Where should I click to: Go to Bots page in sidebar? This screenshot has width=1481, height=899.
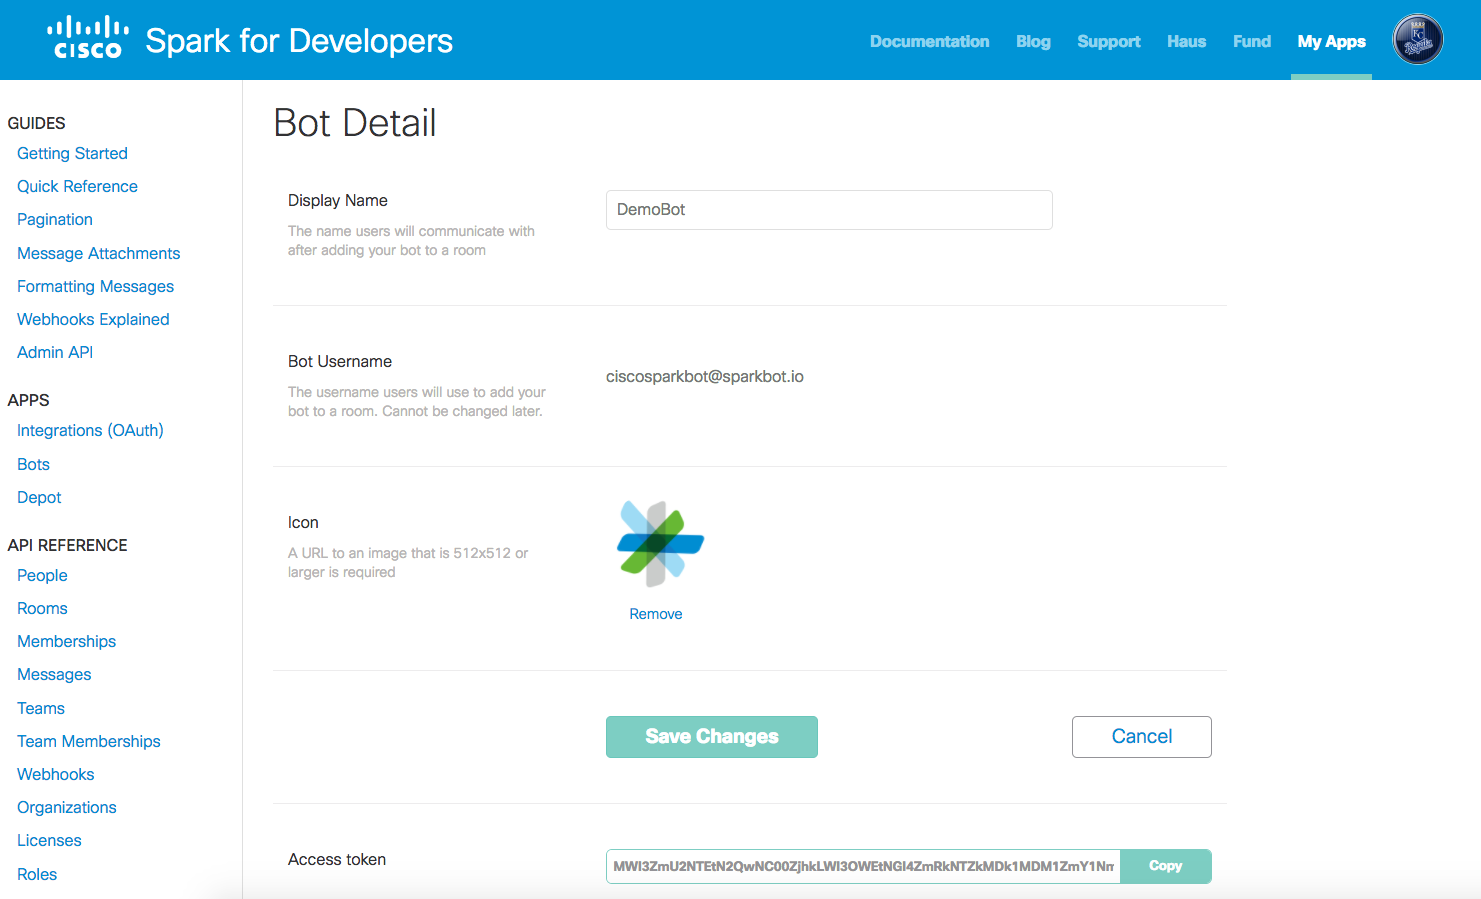pyautogui.click(x=33, y=464)
